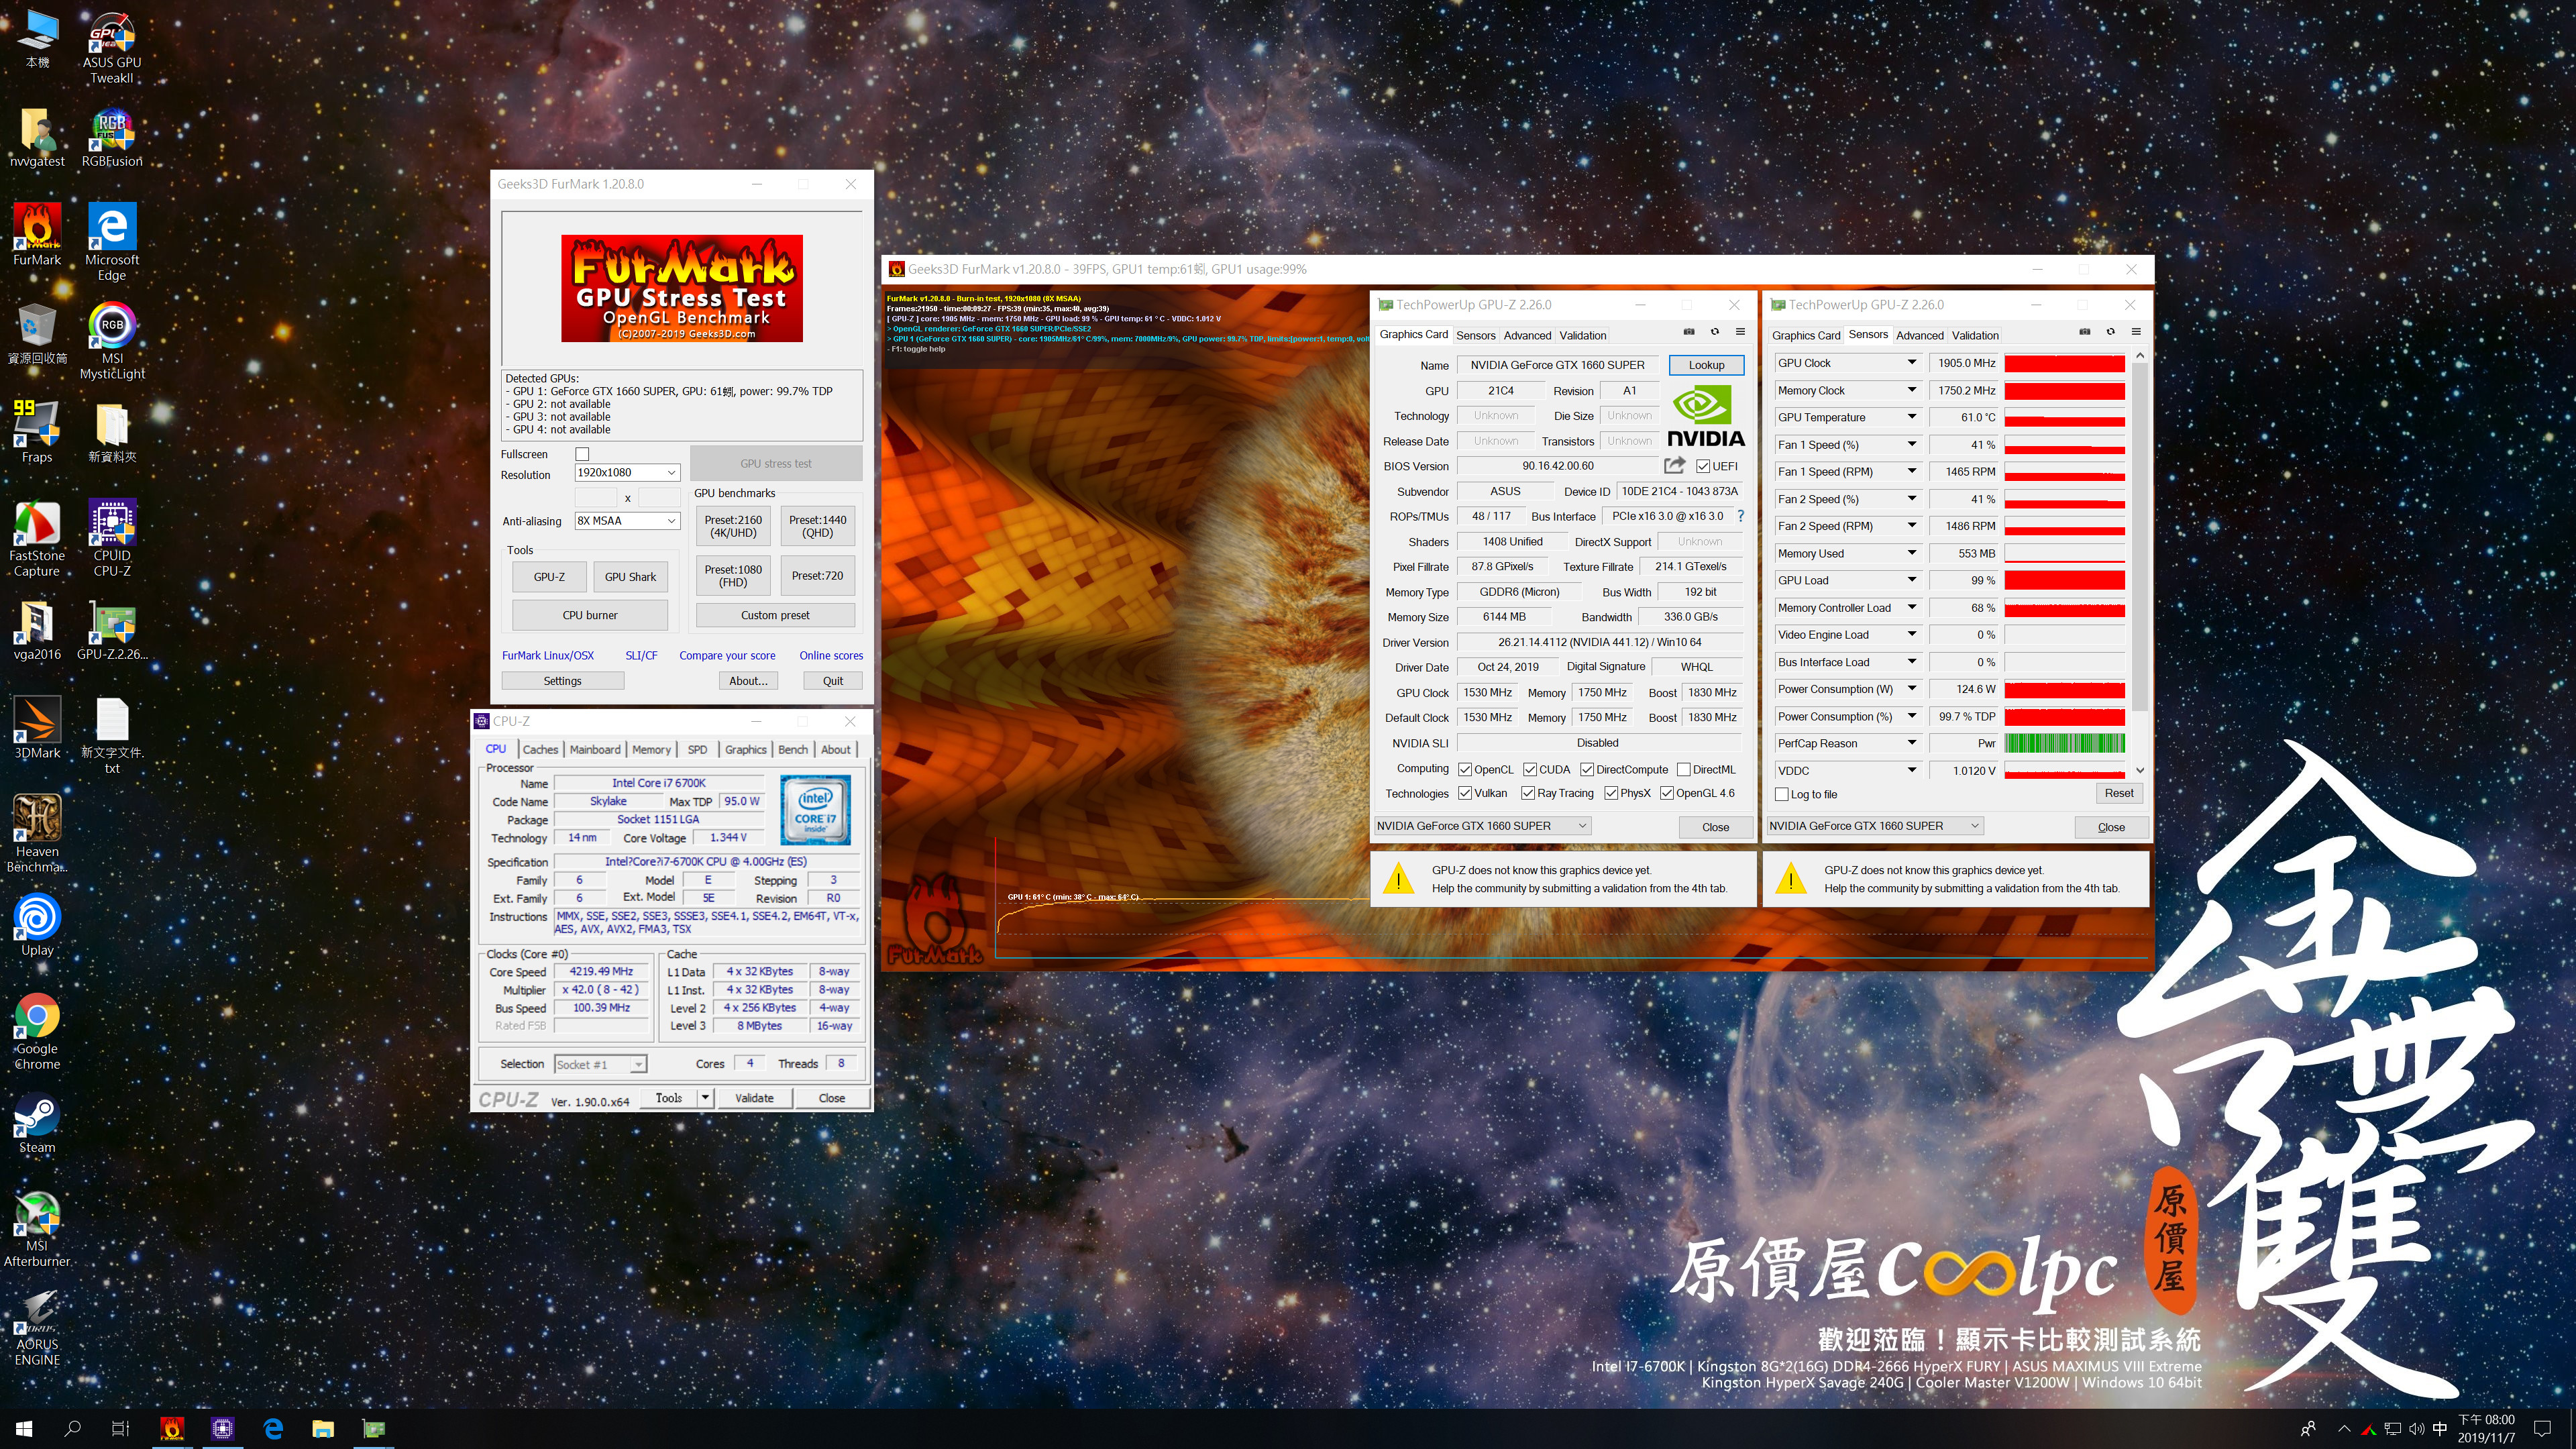2576x1449 pixels.
Task: Click Lookup button in GPU-Z
Action: pos(1706,365)
